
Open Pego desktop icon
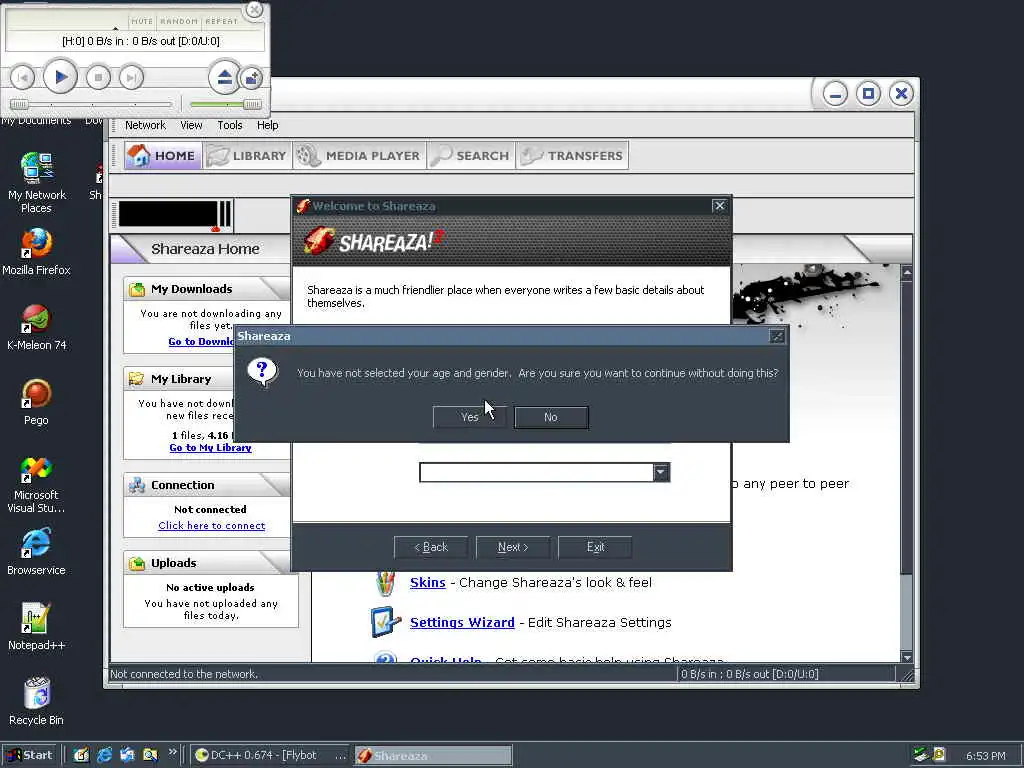pyautogui.click(x=37, y=402)
